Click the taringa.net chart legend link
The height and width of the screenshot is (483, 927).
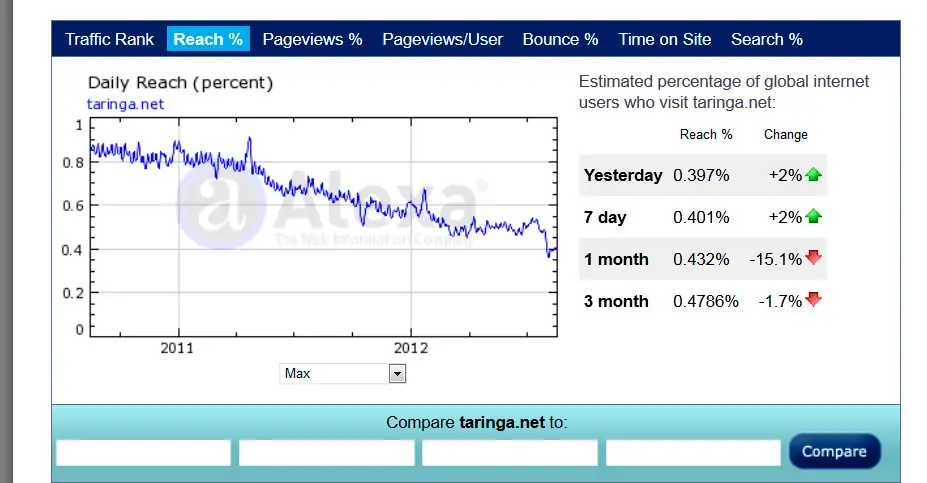point(125,104)
